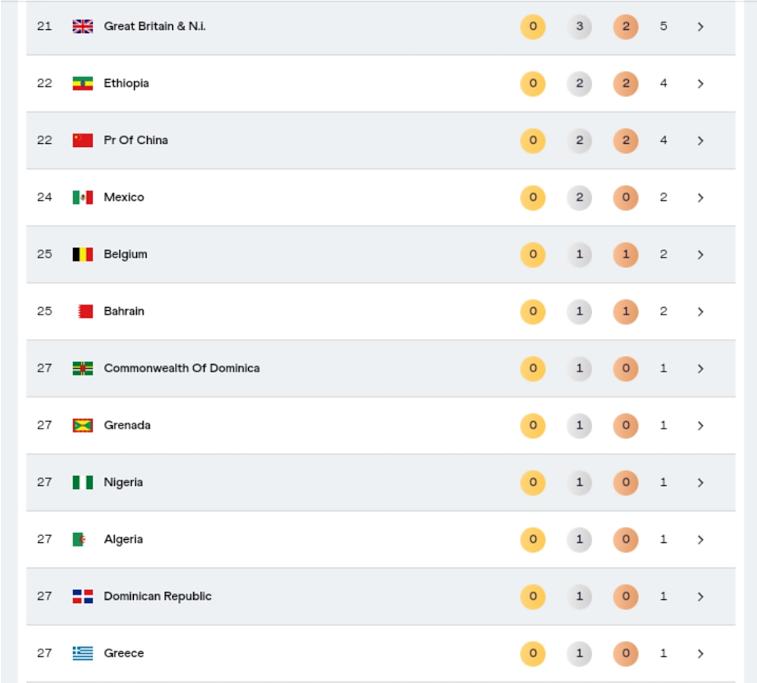This screenshot has width=757, height=683.
Task: Open the Commonwealth Of Dominica country link
Action: coord(181,368)
